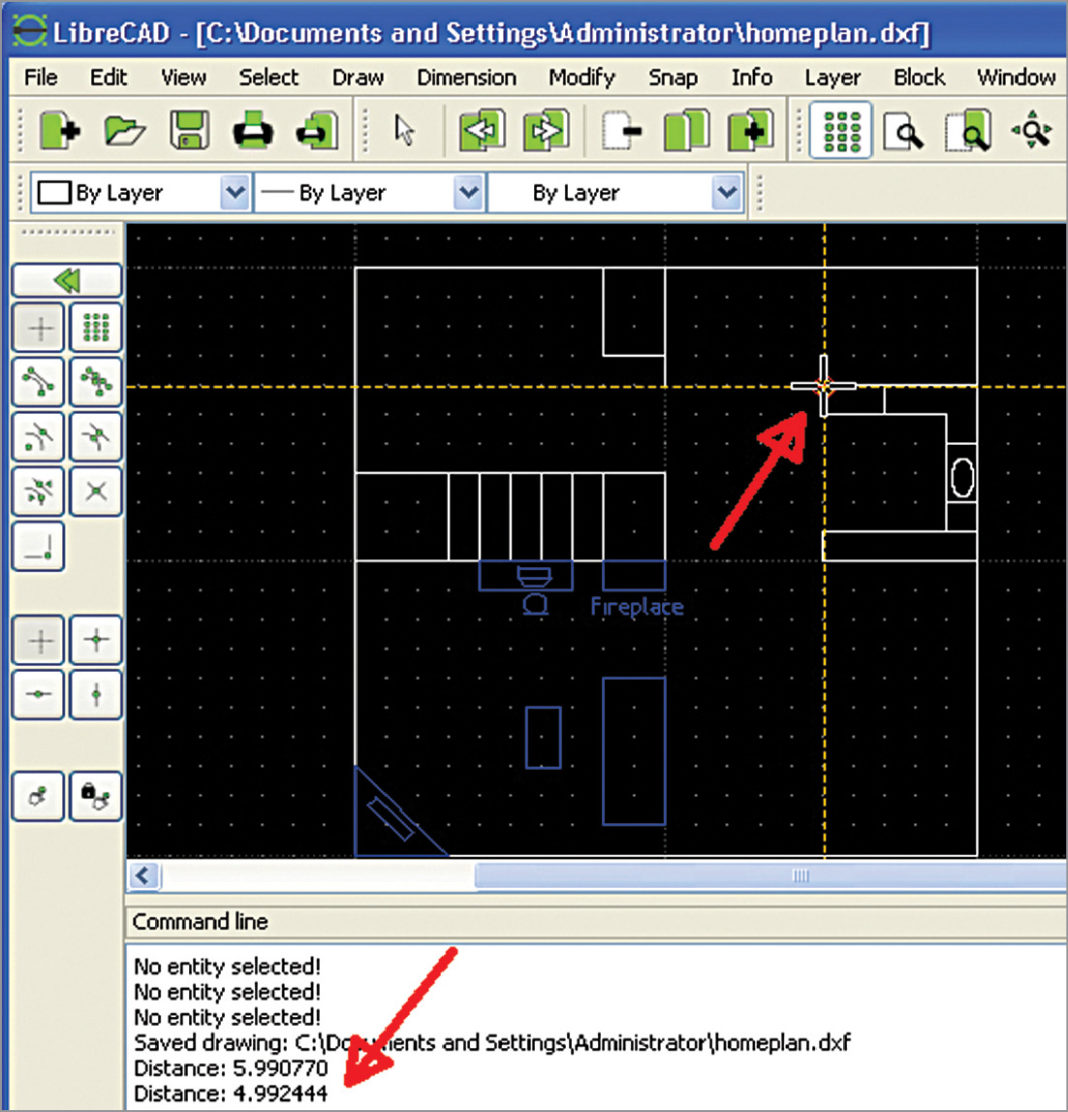Click the green double-arrow back button

pos(66,280)
